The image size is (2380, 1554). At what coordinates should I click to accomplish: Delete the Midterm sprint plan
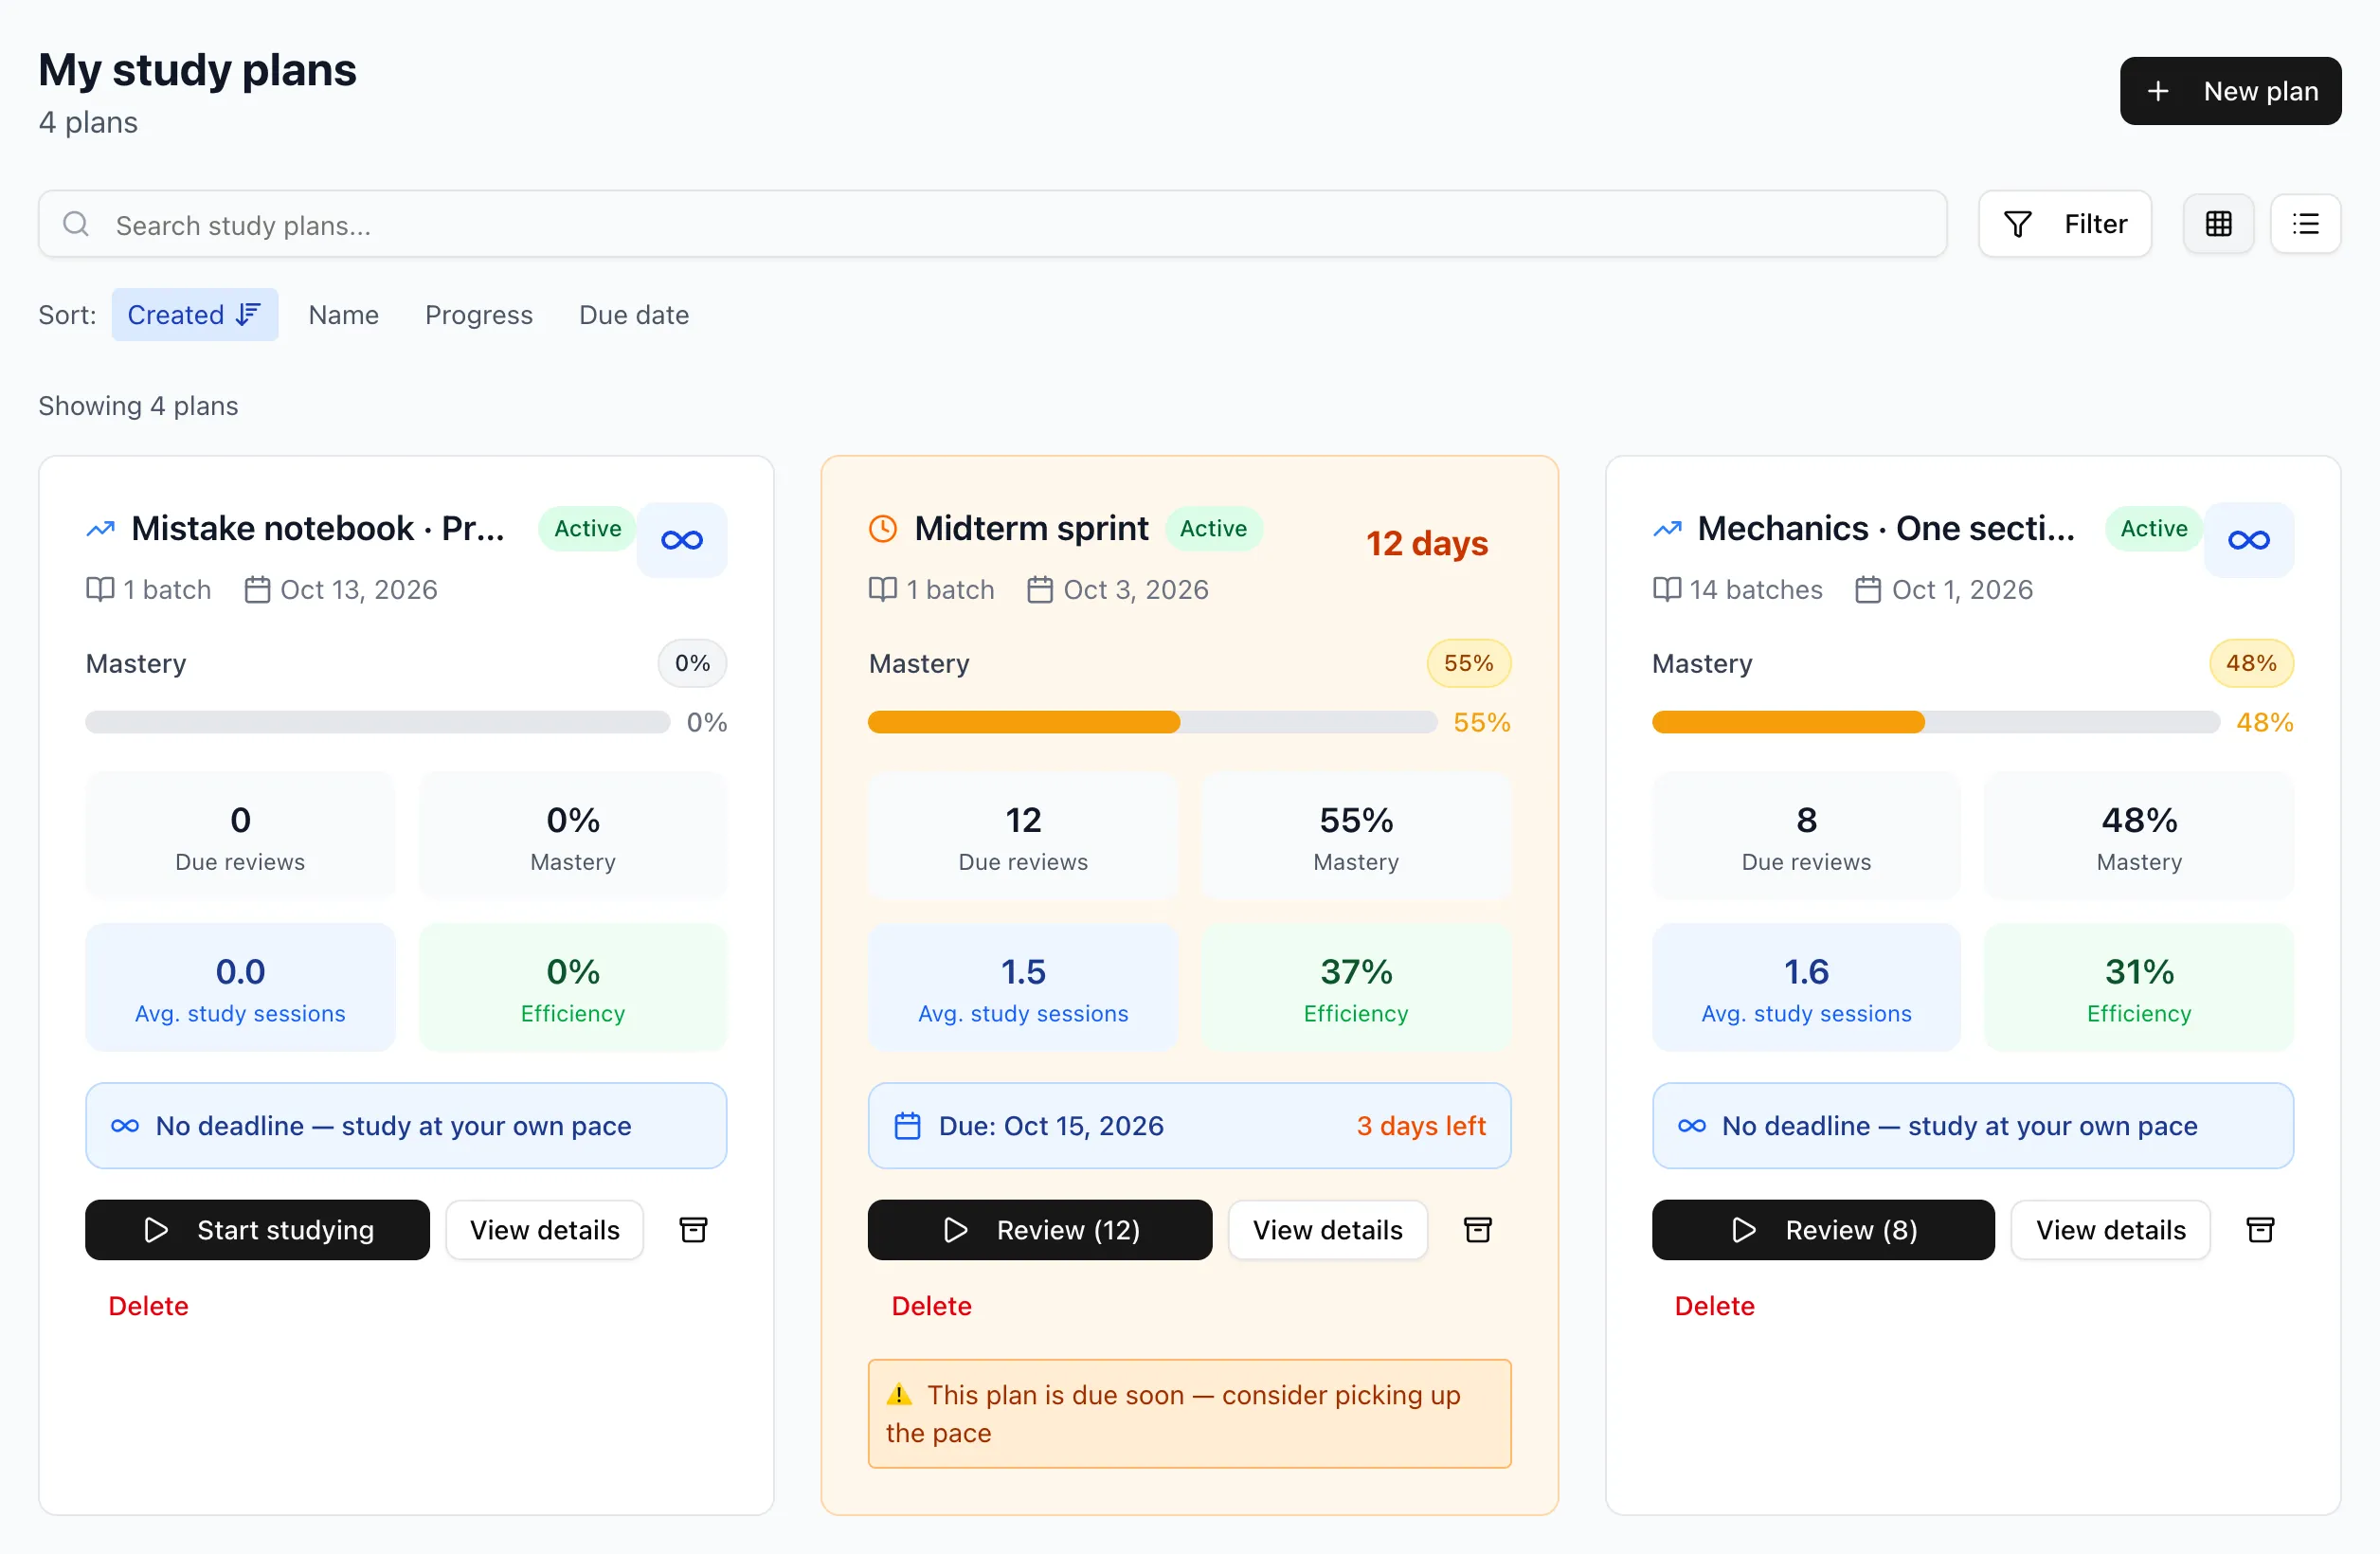click(x=931, y=1306)
